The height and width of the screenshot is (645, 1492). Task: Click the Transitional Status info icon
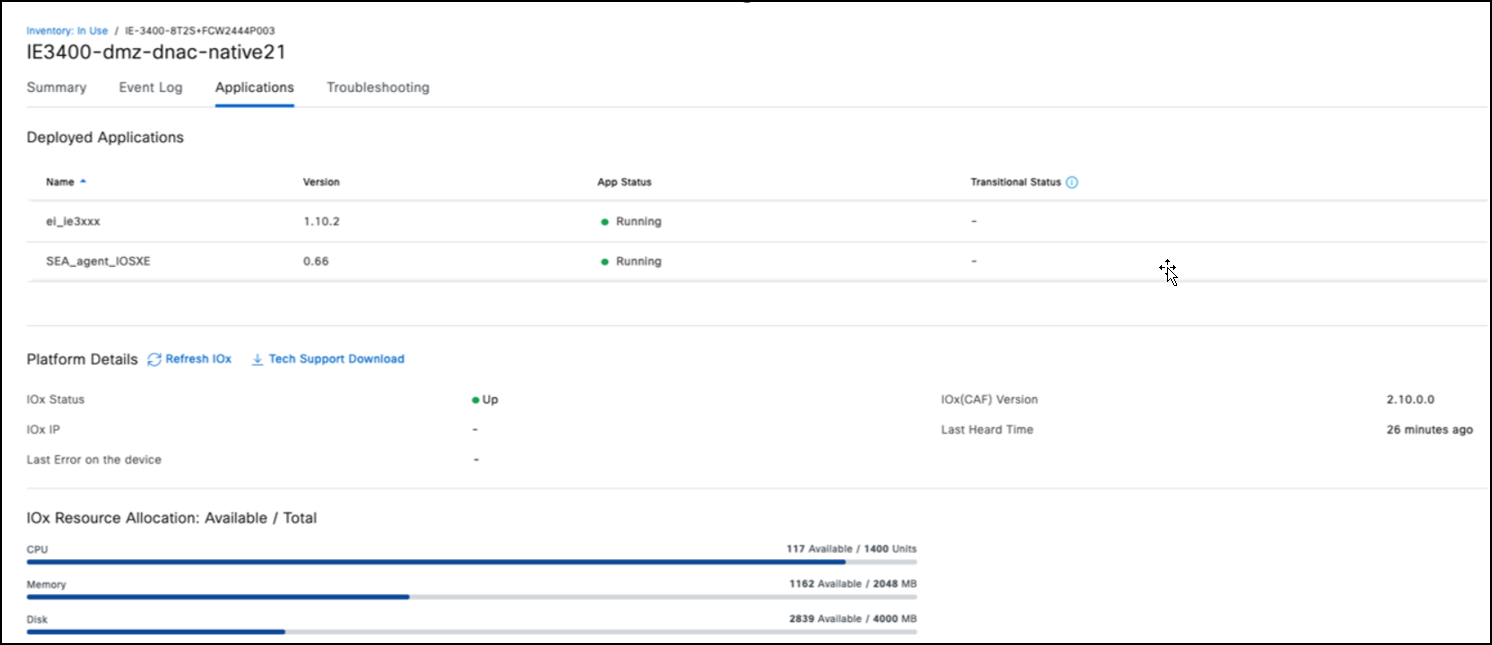[x=1072, y=183]
